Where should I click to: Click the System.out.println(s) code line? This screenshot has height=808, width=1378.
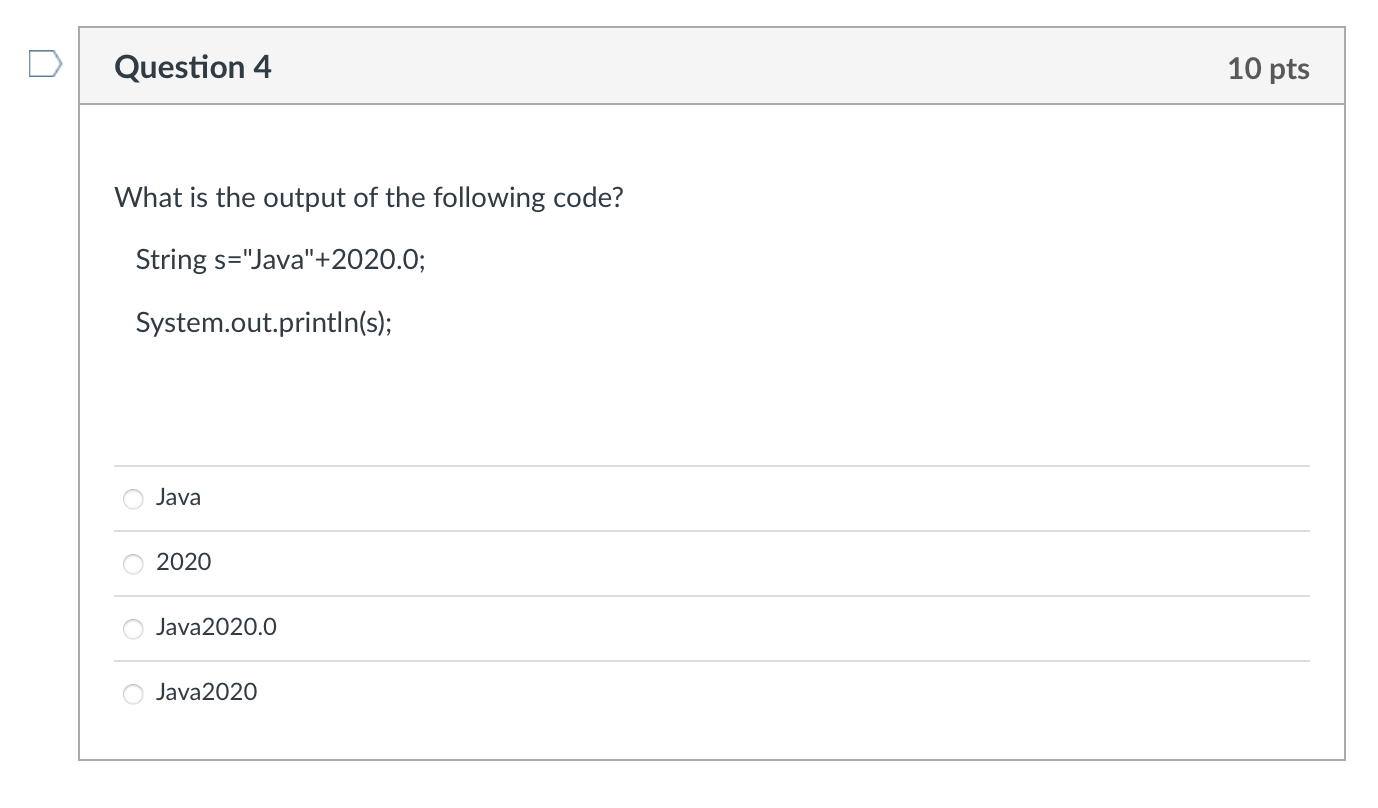click(x=264, y=324)
